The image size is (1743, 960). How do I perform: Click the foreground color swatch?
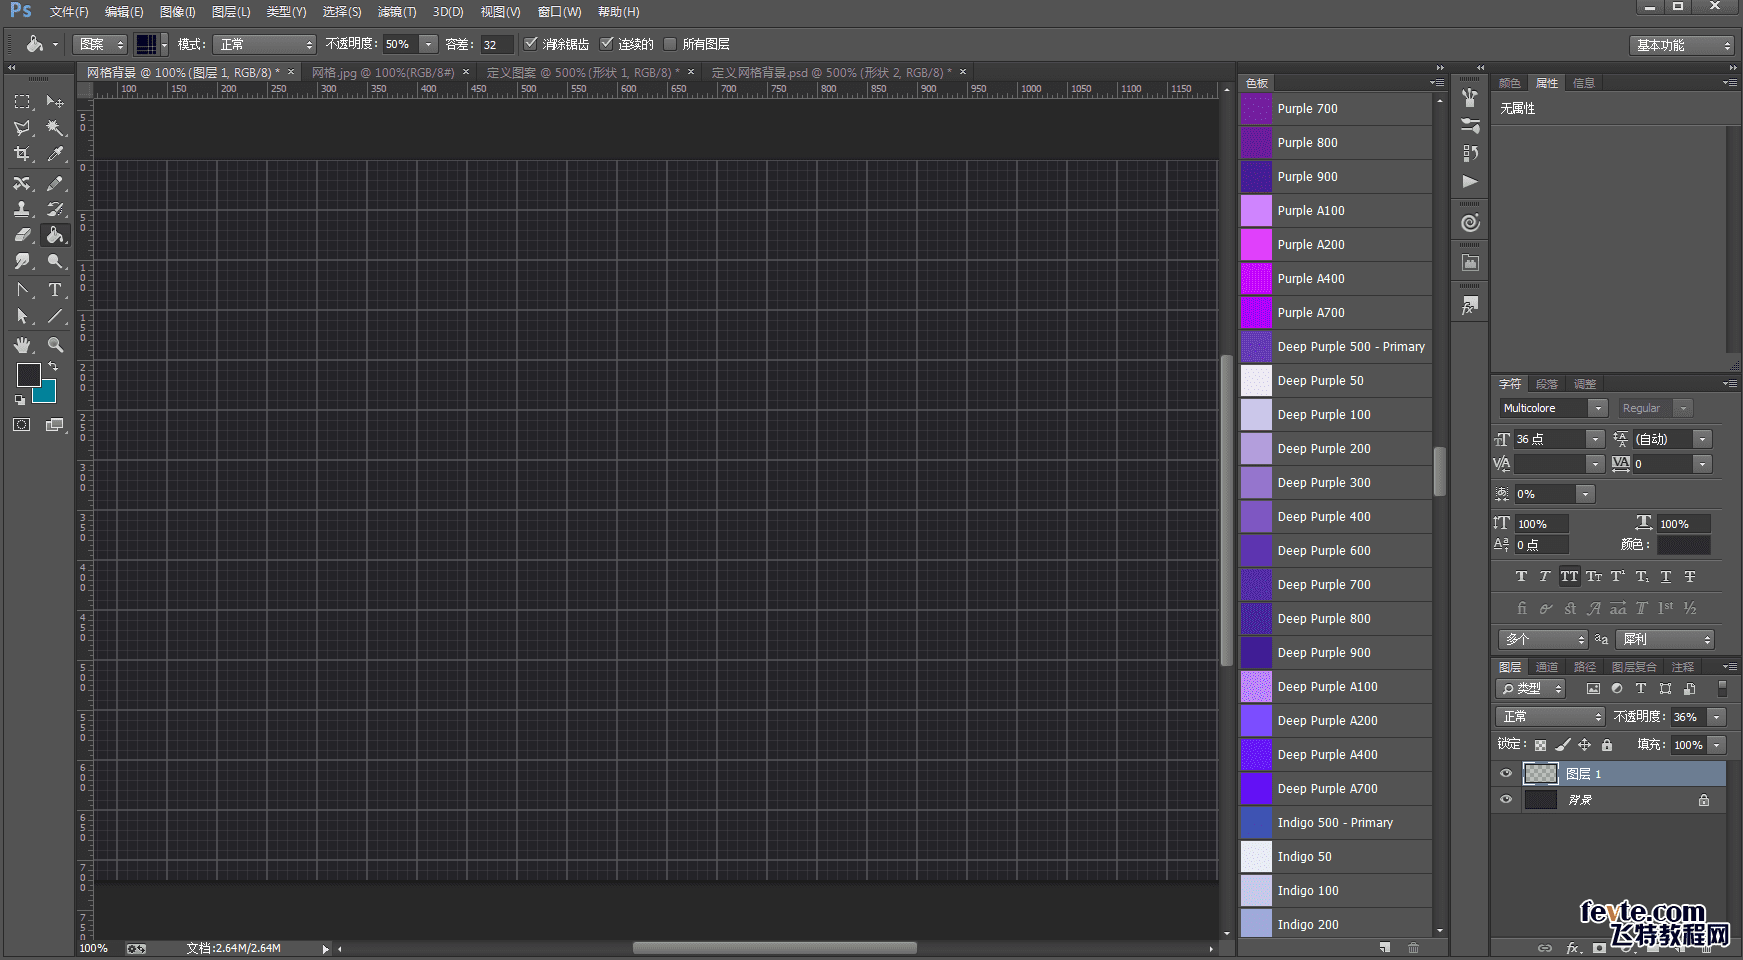point(28,375)
